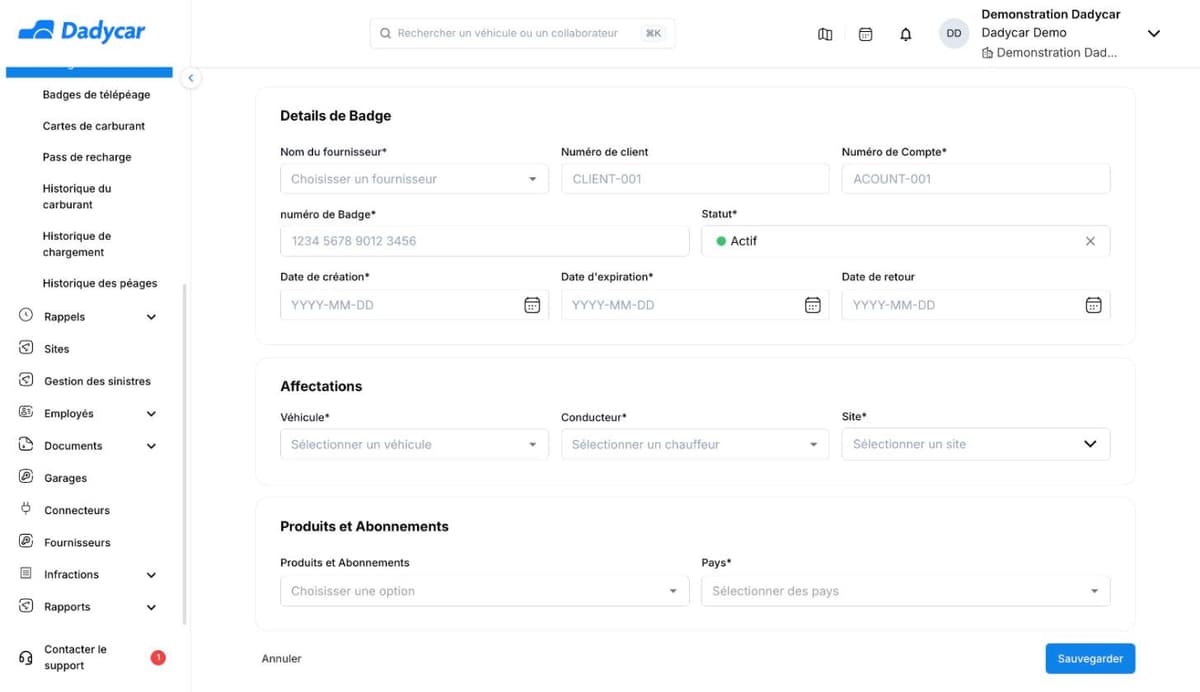Click the numéro de Badge field
Image resolution: width=1200 pixels, height=692 pixels.
coord(485,241)
